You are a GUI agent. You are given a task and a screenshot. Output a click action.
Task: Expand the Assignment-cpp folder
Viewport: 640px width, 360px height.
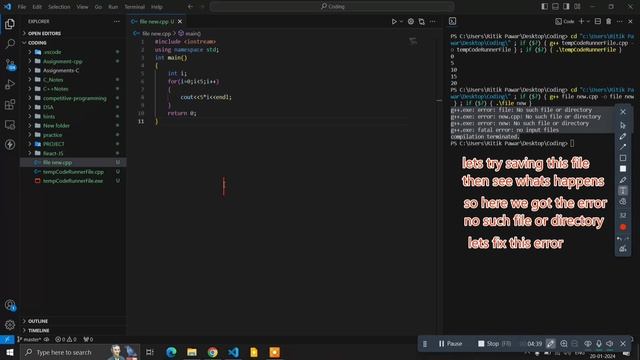point(62,61)
